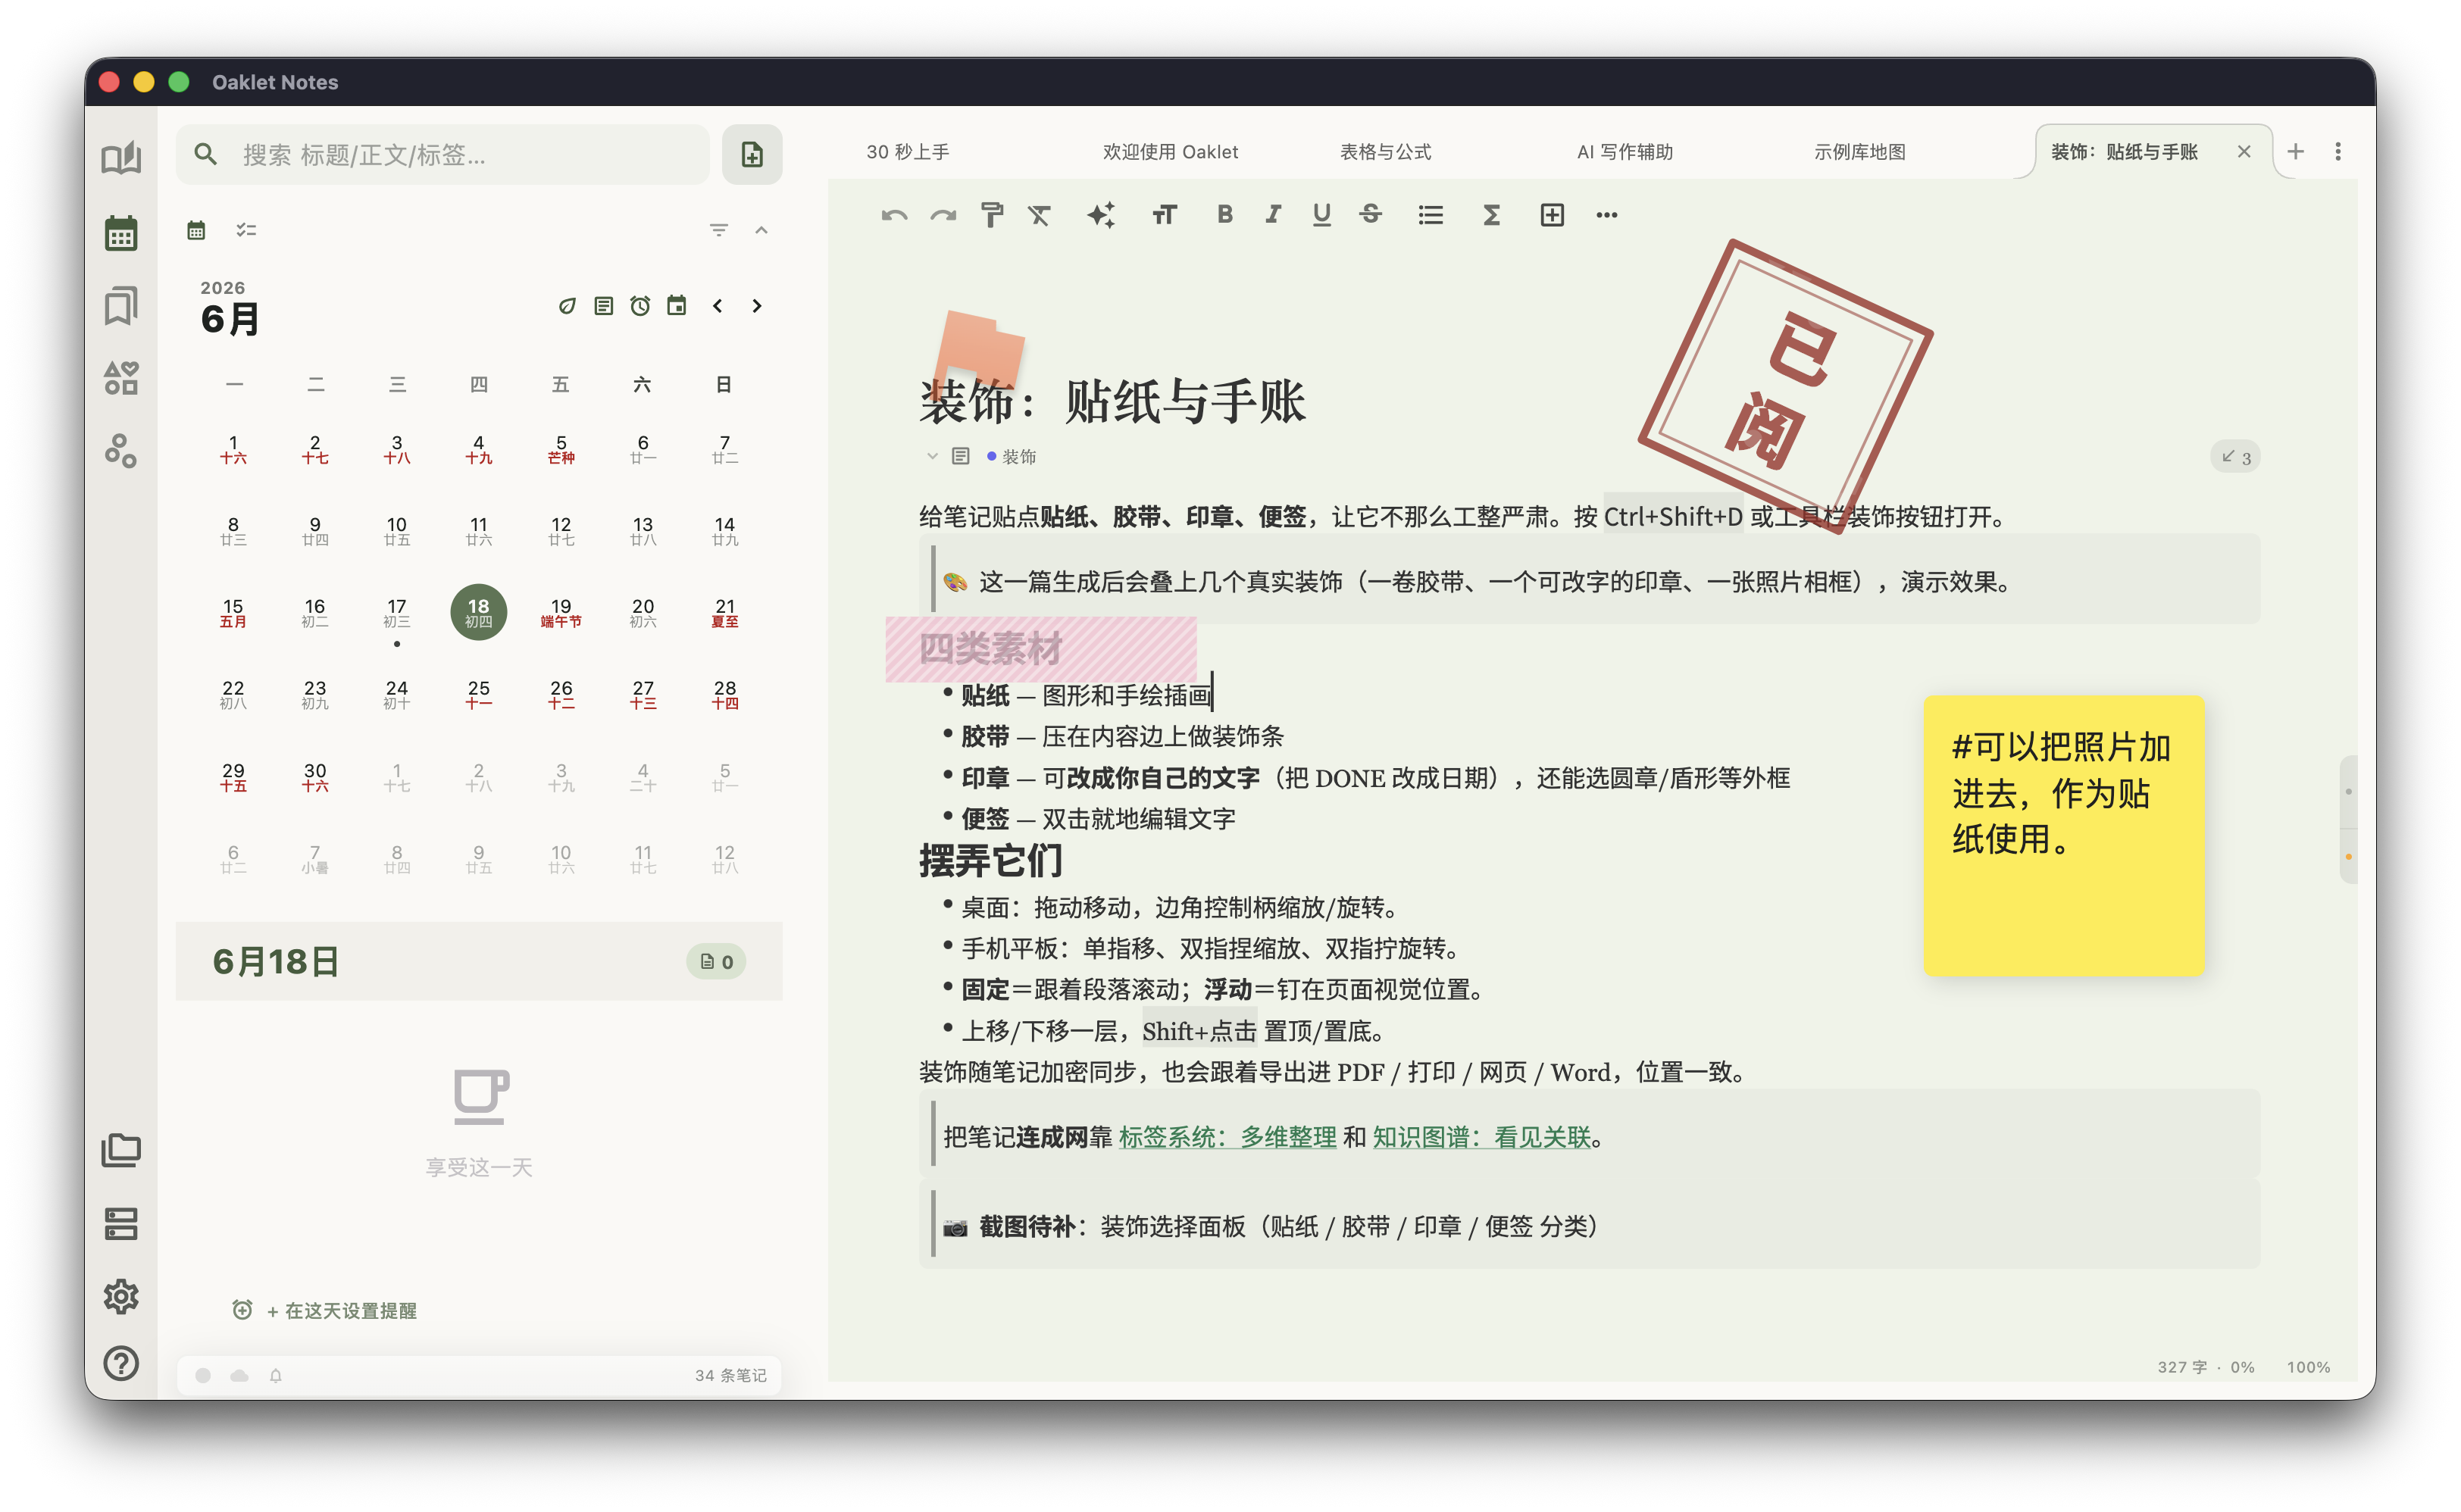The width and height of the screenshot is (2461, 1512).
Task: Toggle bold formatting
Action: 1224,214
